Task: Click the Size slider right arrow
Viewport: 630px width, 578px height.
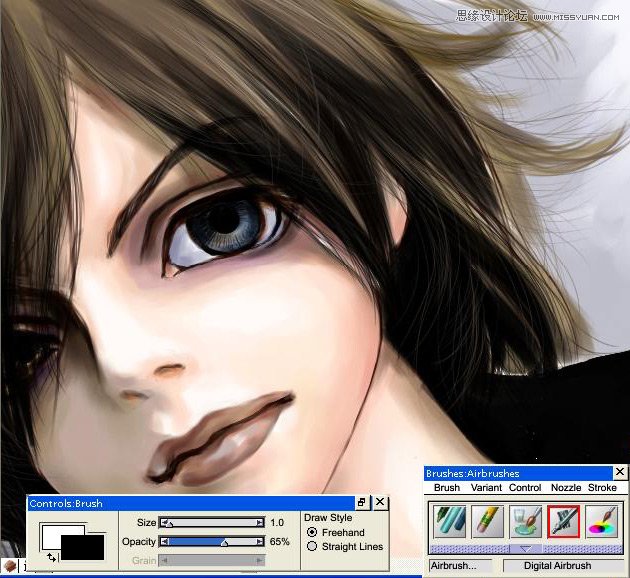Action: [261, 522]
